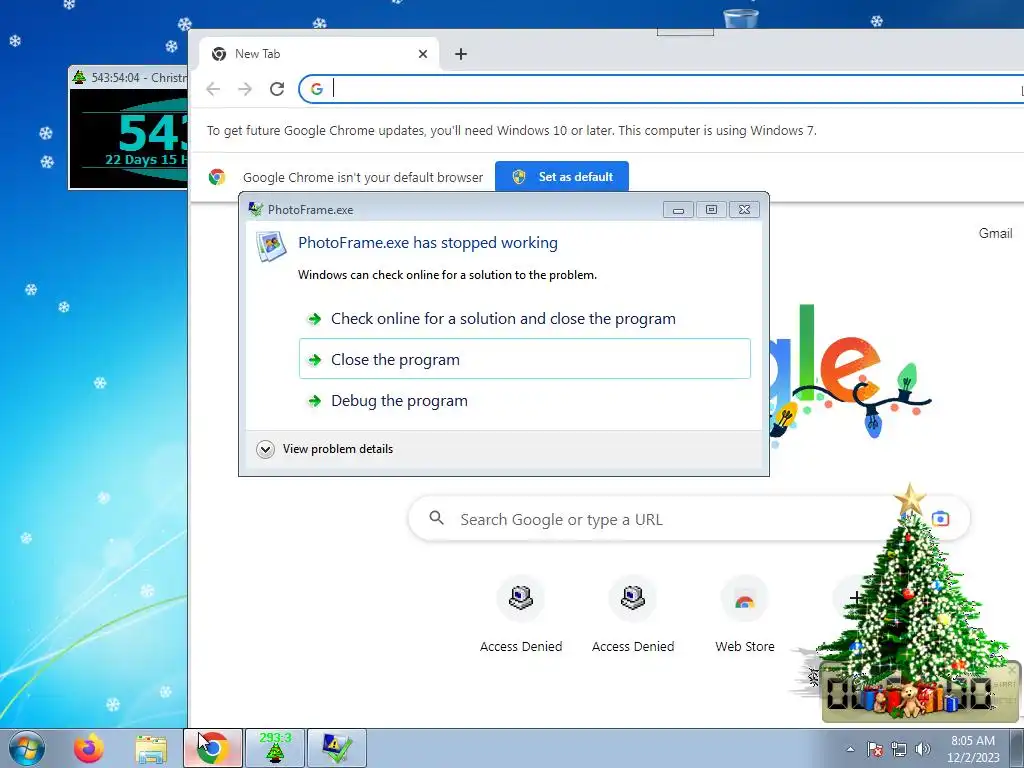Click the Google icon in the address bar
1024x768 pixels.
click(317, 89)
